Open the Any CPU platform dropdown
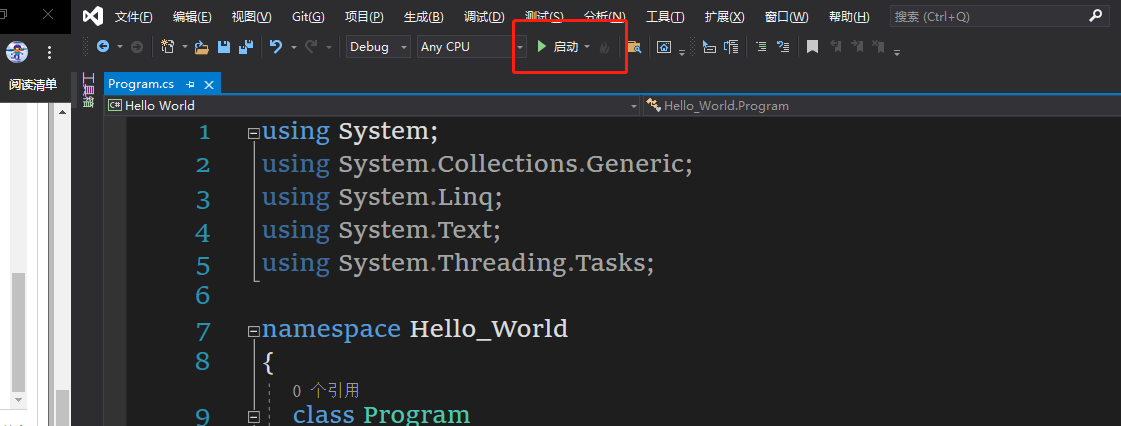 click(x=472, y=46)
